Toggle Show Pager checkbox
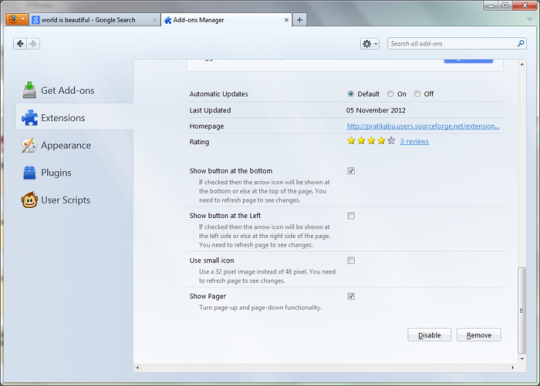This screenshot has width=540, height=386. (351, 296)
